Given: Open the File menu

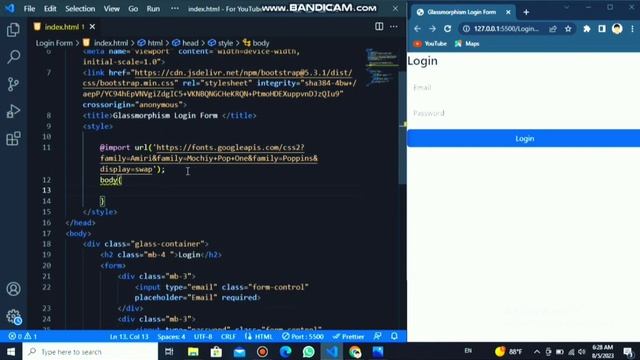Looking at the screenshot, I should point(29,9).
